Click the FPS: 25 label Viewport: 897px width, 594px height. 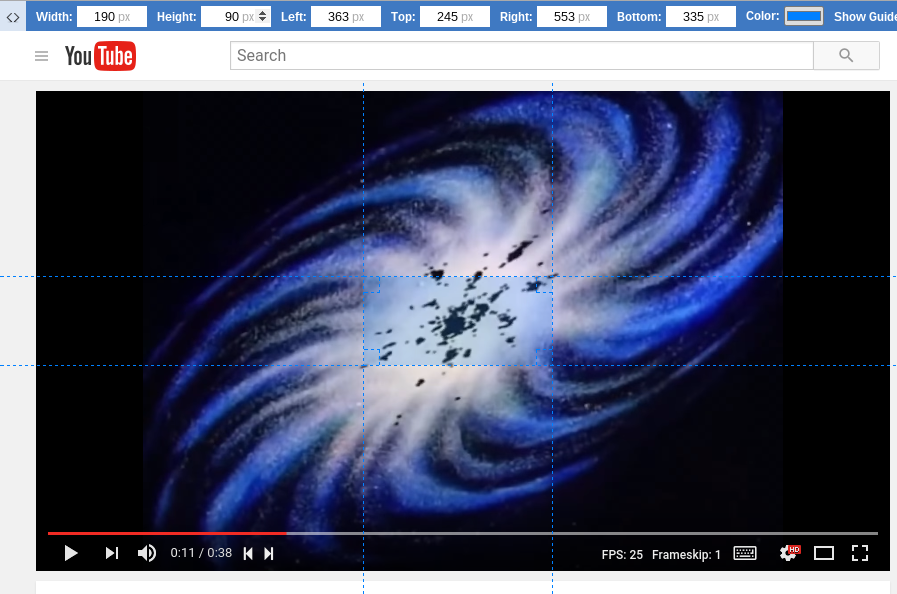point(622,555)
